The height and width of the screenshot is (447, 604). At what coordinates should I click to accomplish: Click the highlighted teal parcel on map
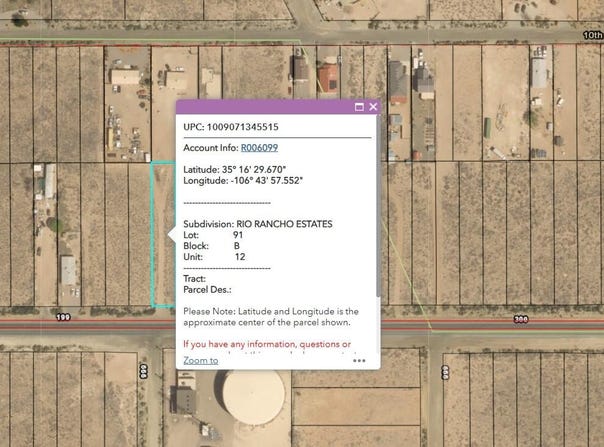point(163,235)
